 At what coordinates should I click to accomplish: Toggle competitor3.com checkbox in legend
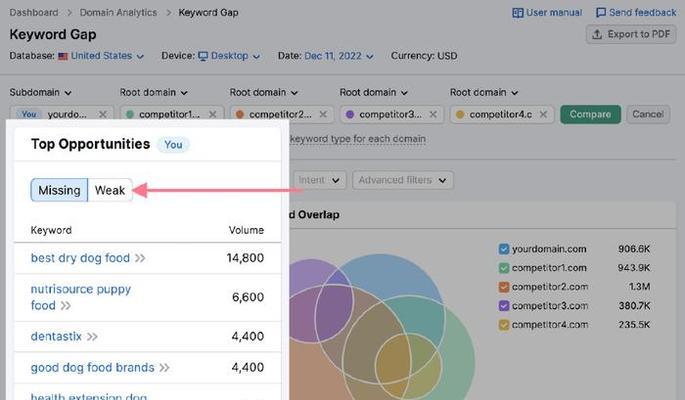tap(504, 306)
